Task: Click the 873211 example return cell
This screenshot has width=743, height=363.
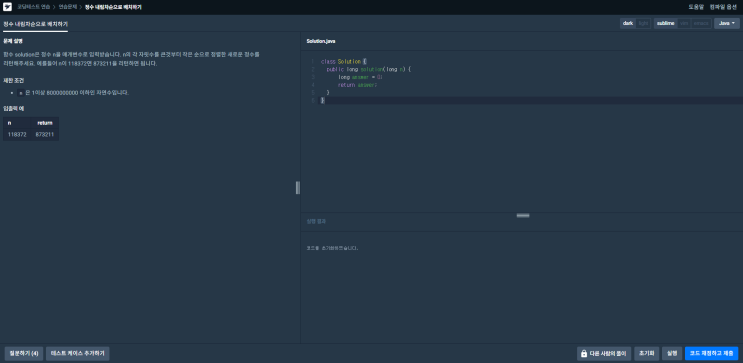Action: (45, 135)
